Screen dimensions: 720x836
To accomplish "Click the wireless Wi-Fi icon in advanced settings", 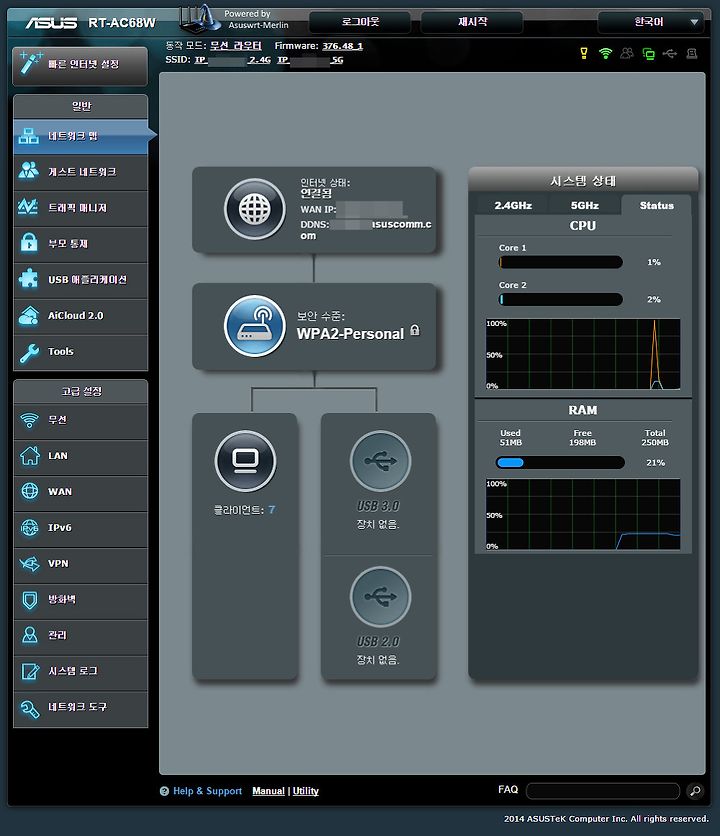I will click(29, 420).
